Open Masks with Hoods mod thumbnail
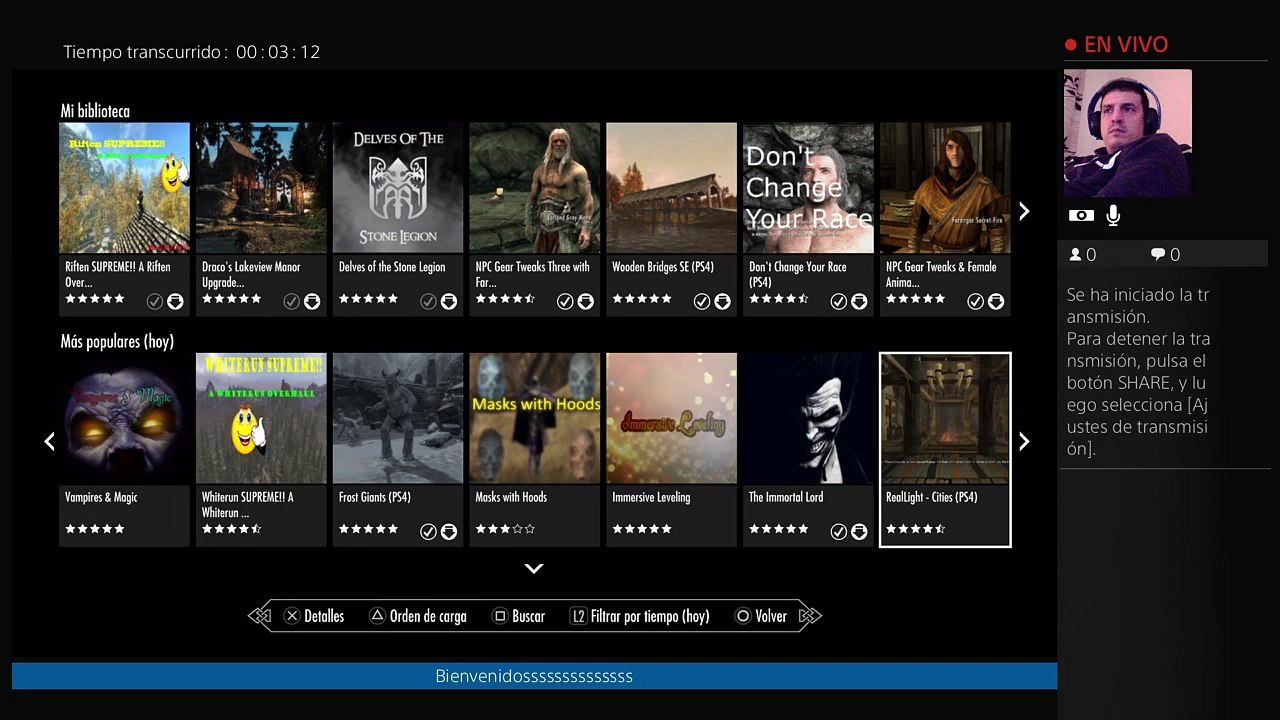Screen dimensions: 1280x720 [x=535, y=418]
